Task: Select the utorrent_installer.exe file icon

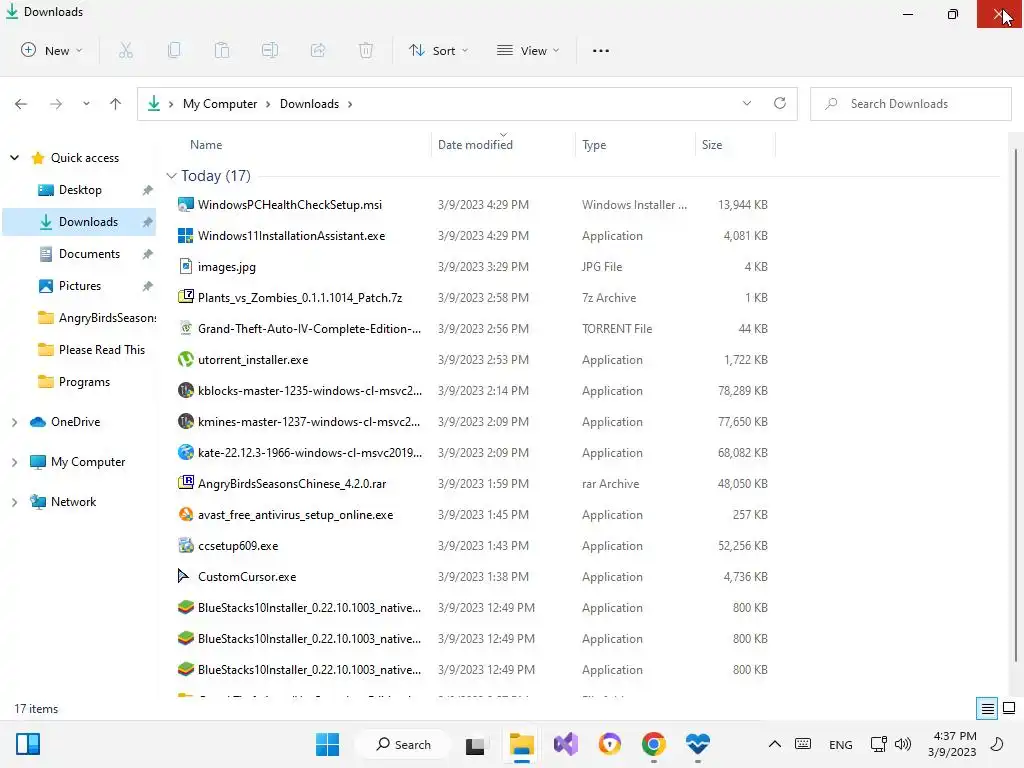Action: coord(185,359)
